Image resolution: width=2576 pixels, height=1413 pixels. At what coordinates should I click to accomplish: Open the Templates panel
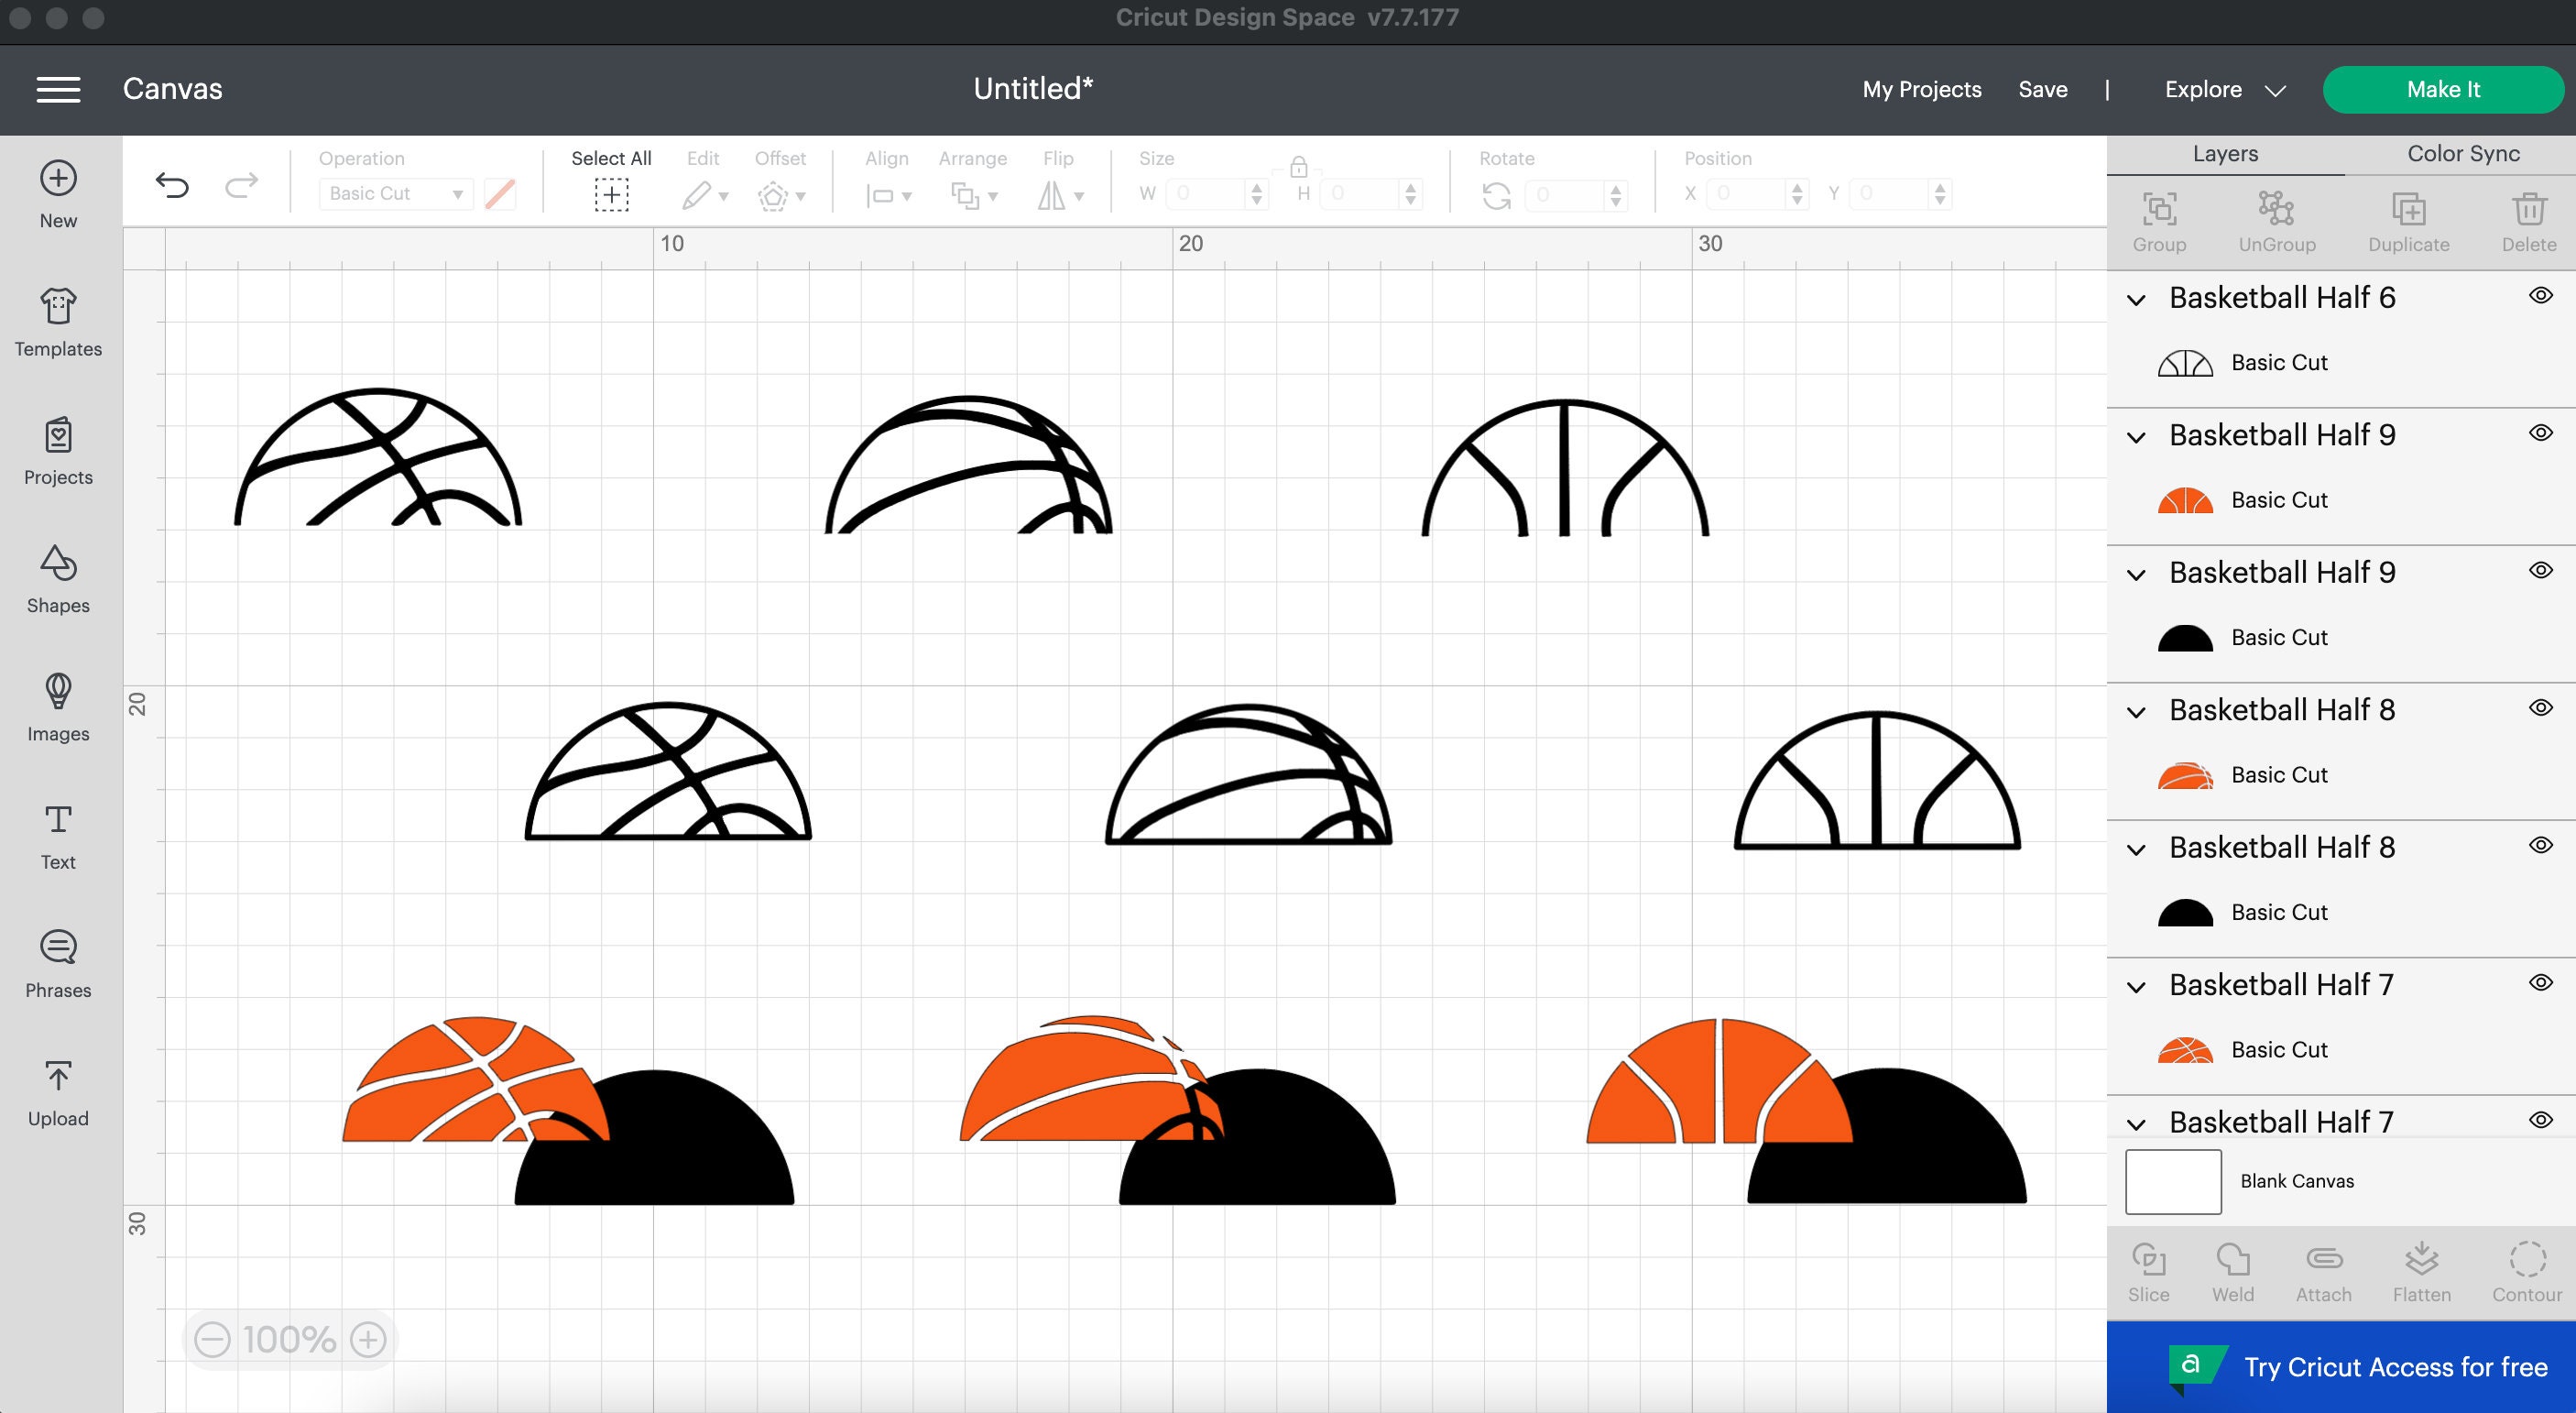tap(58, 322)
